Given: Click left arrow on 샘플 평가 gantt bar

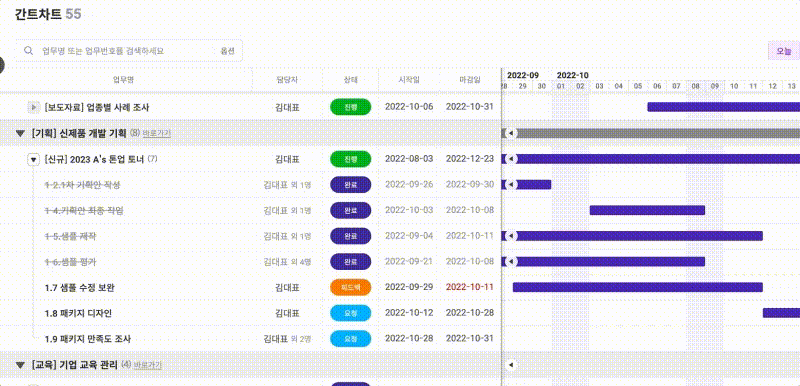Looking at the screenshot, I should [x=511, y=262].
